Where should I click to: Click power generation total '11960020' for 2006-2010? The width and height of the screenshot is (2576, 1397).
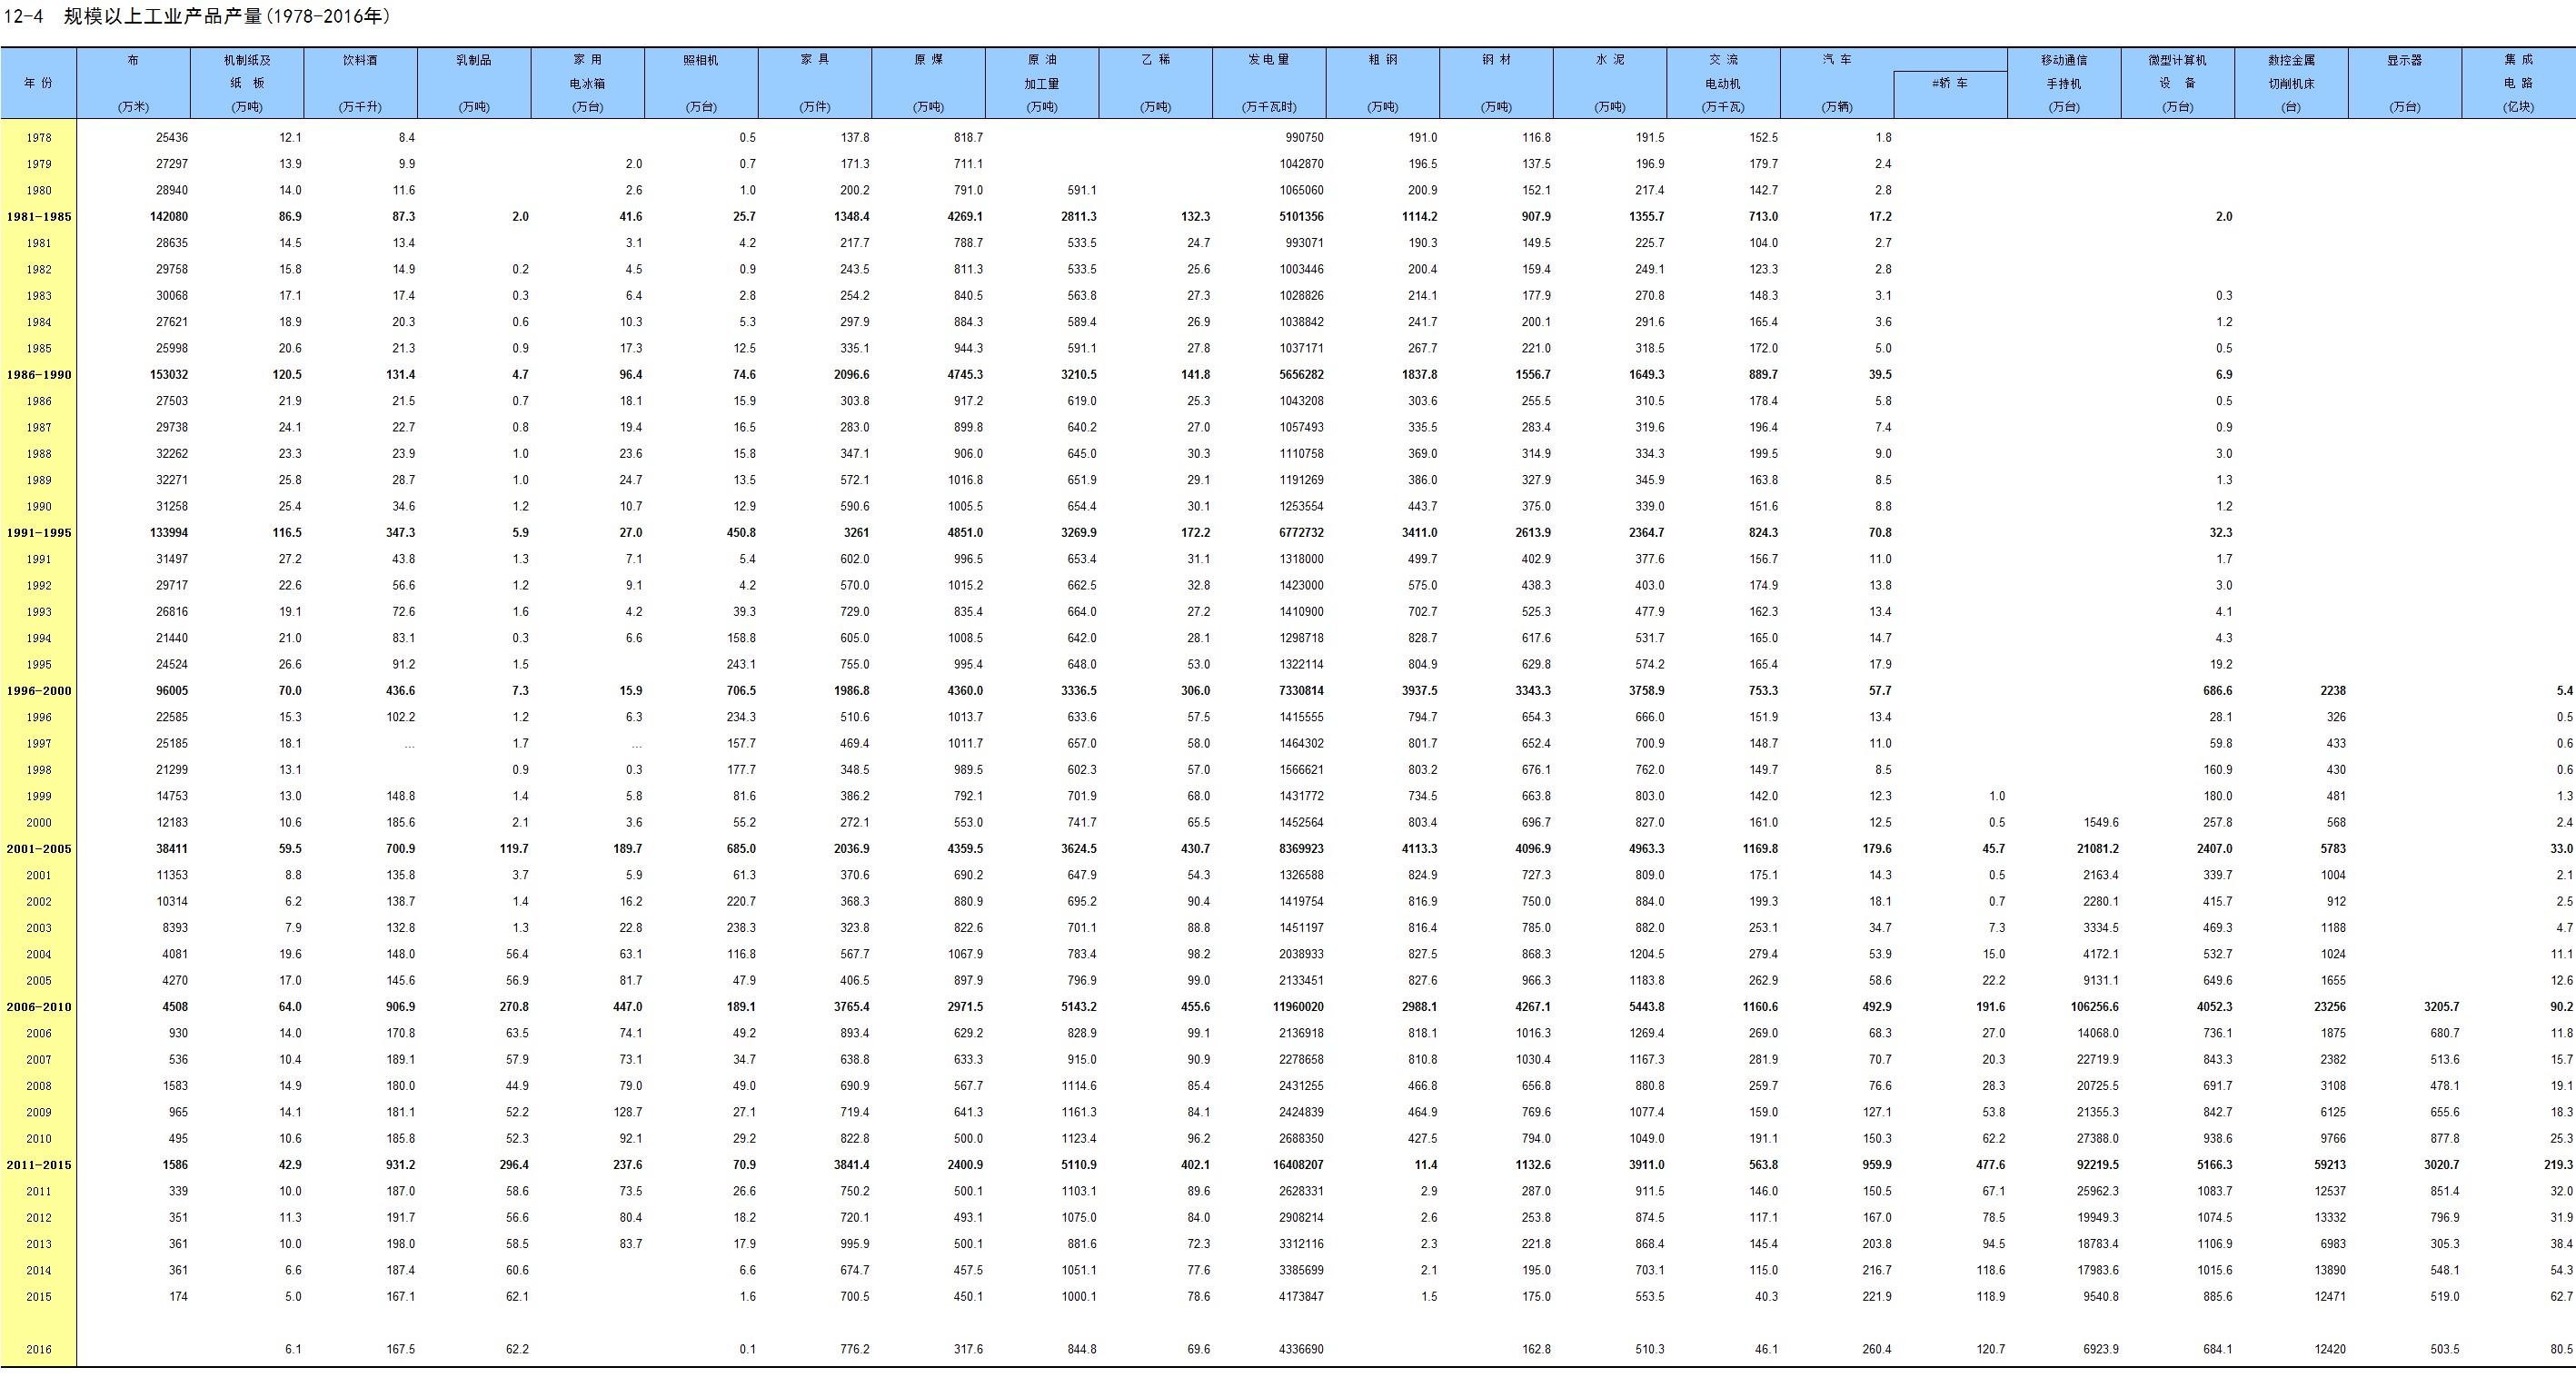coord(1297,1007)
